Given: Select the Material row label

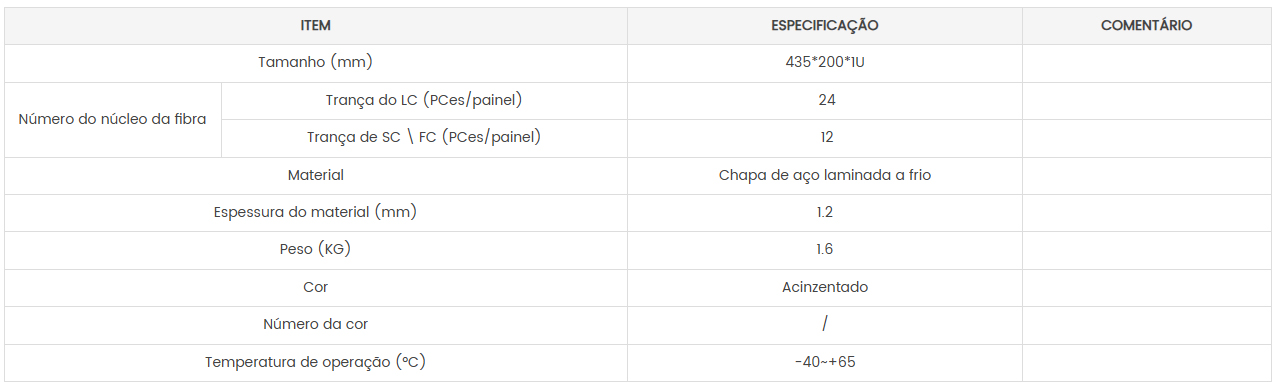Looking at the screenshot, I should pyautogui.click(x=315, y=175).
